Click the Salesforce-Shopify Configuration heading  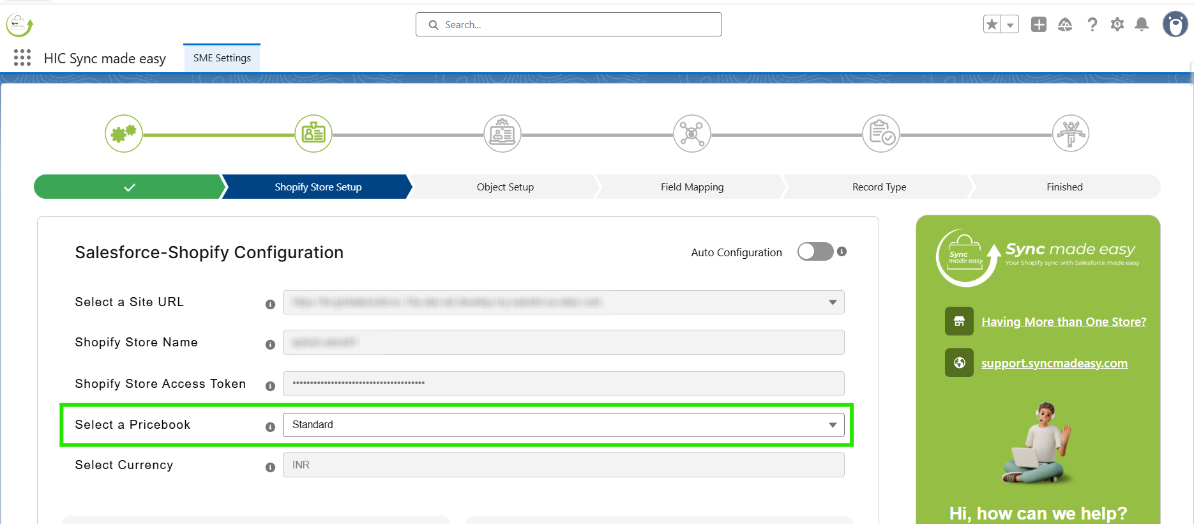click(x=209, y=252)
